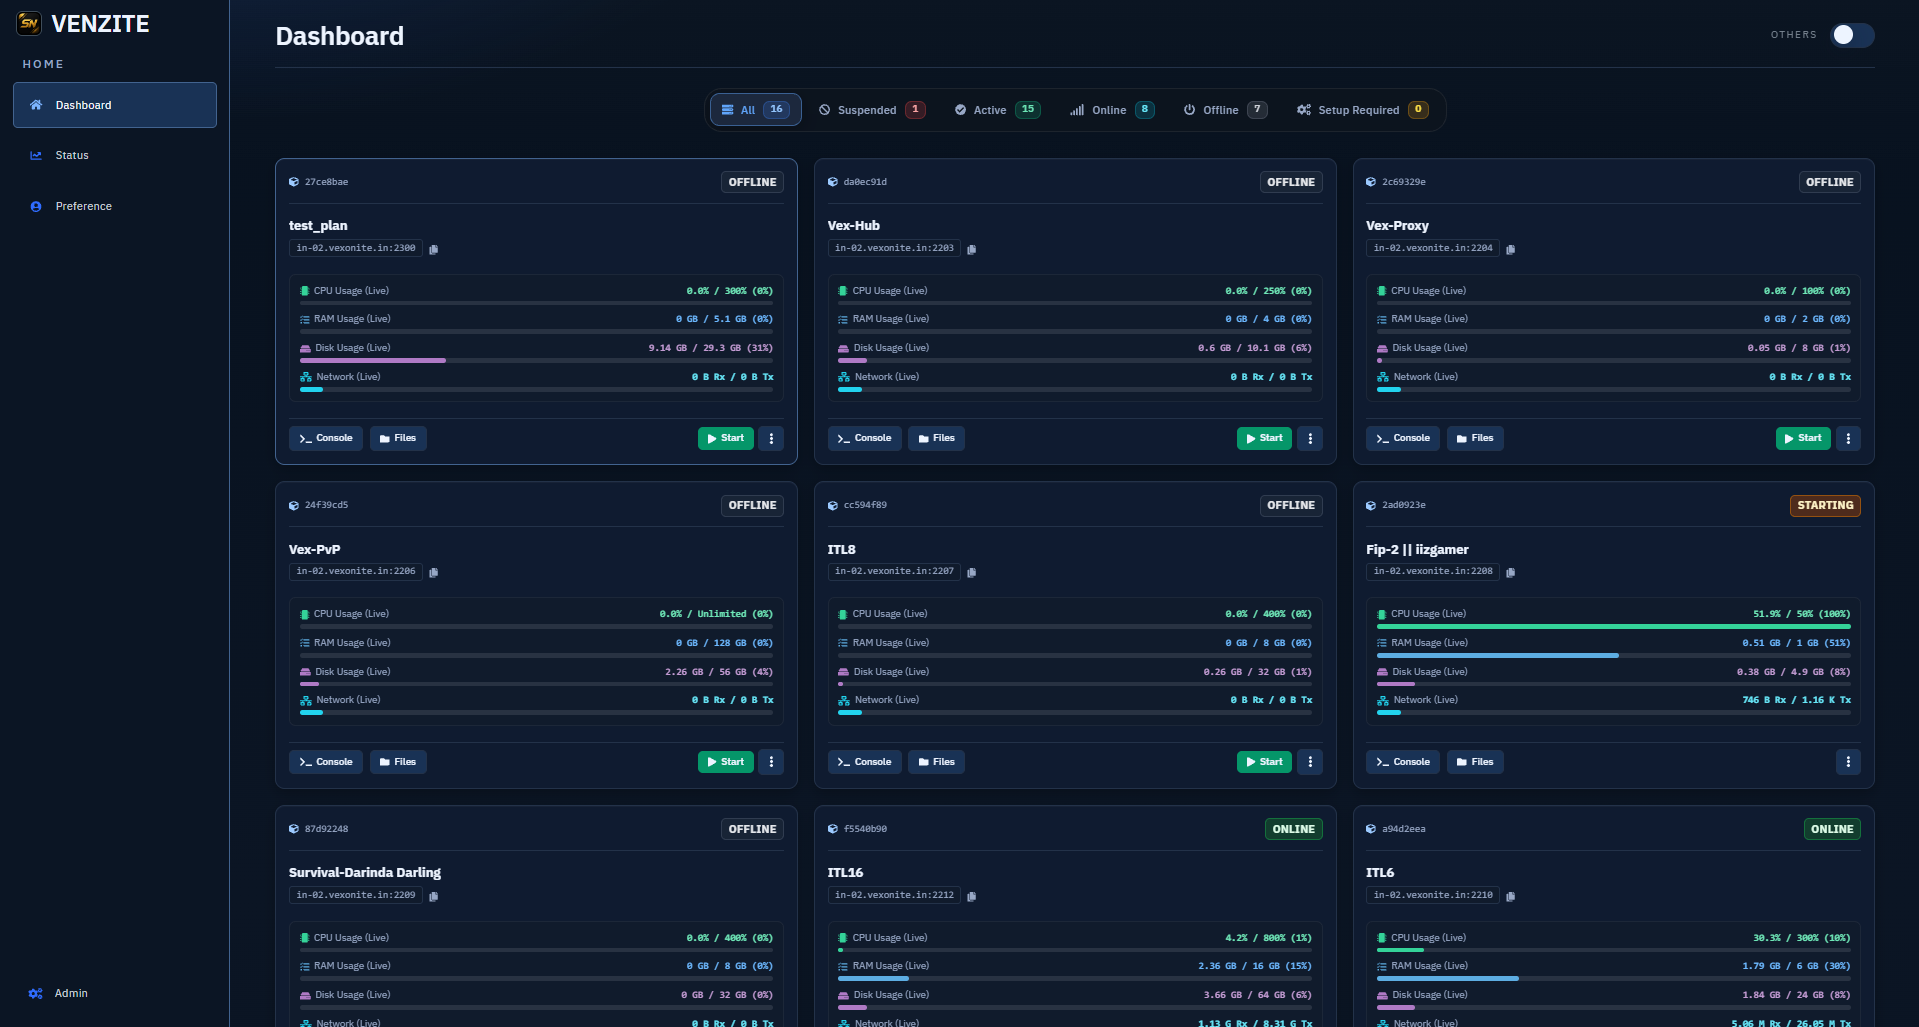Click the cube icon next to f5540b90
Screen dimensions: 1919x1027
833,829
